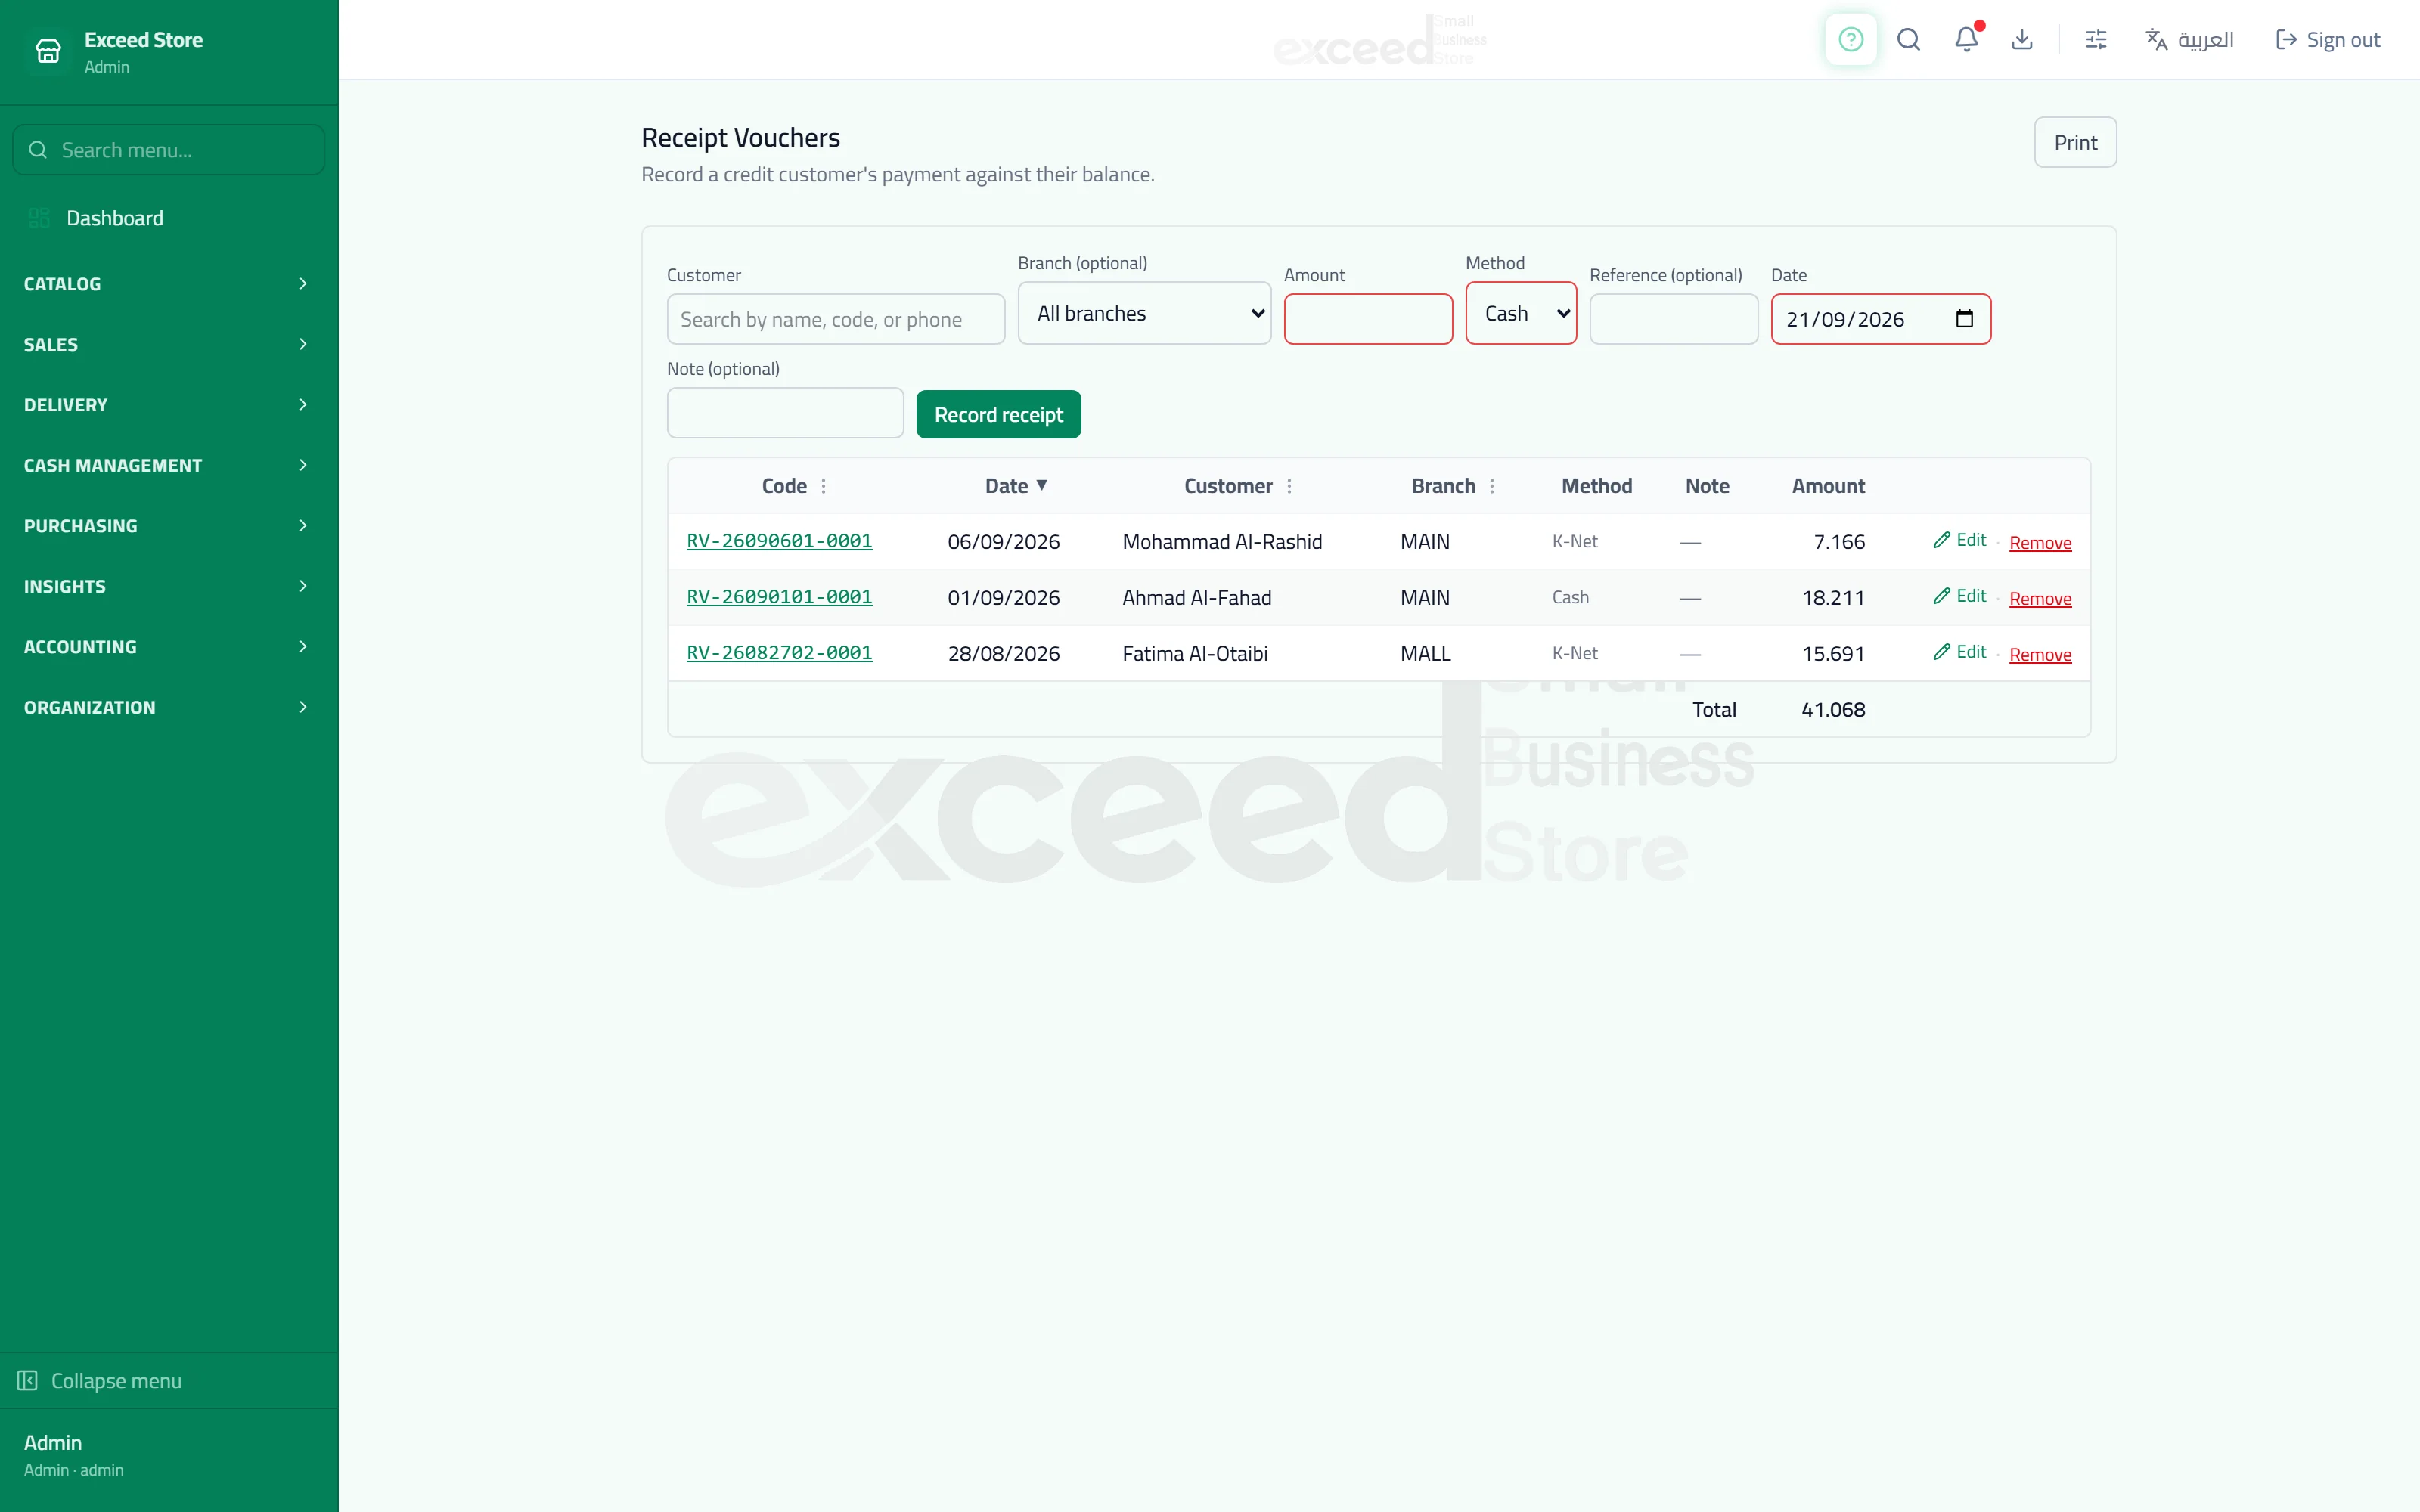Expand the PURCHASING section

(x=169, y=526)
